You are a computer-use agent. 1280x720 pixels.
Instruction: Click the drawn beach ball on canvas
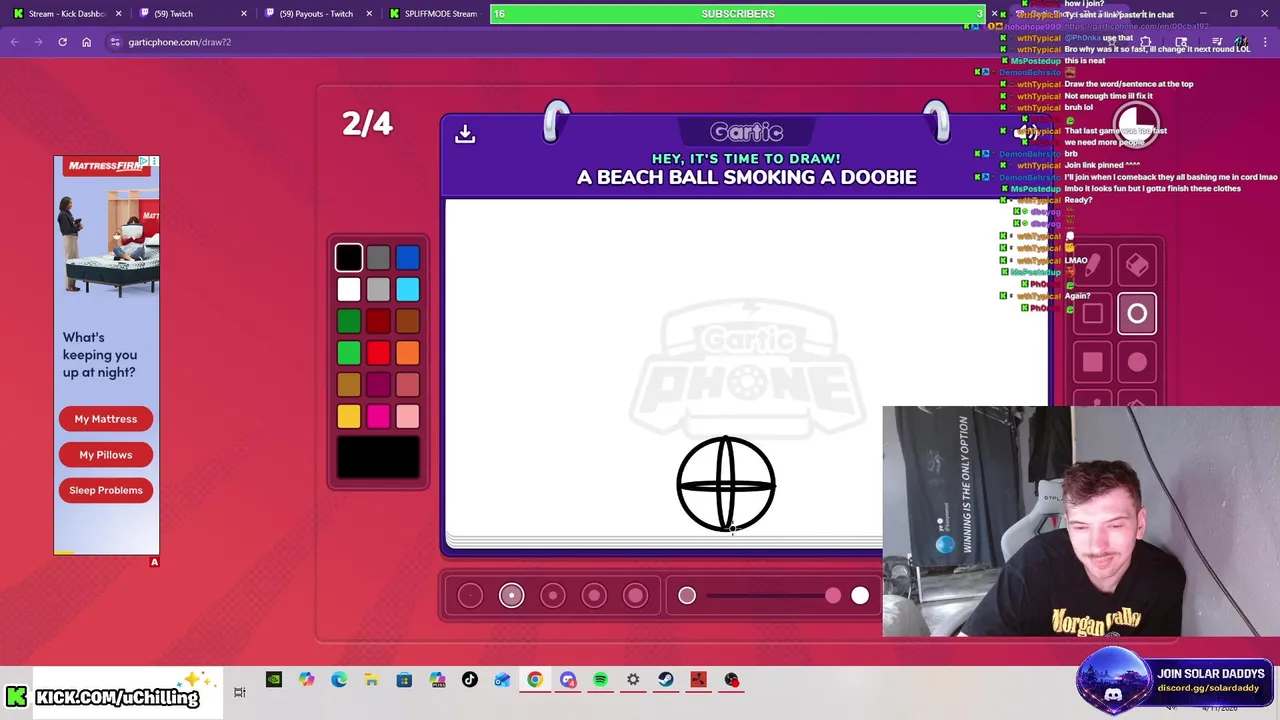pos(726,484)
